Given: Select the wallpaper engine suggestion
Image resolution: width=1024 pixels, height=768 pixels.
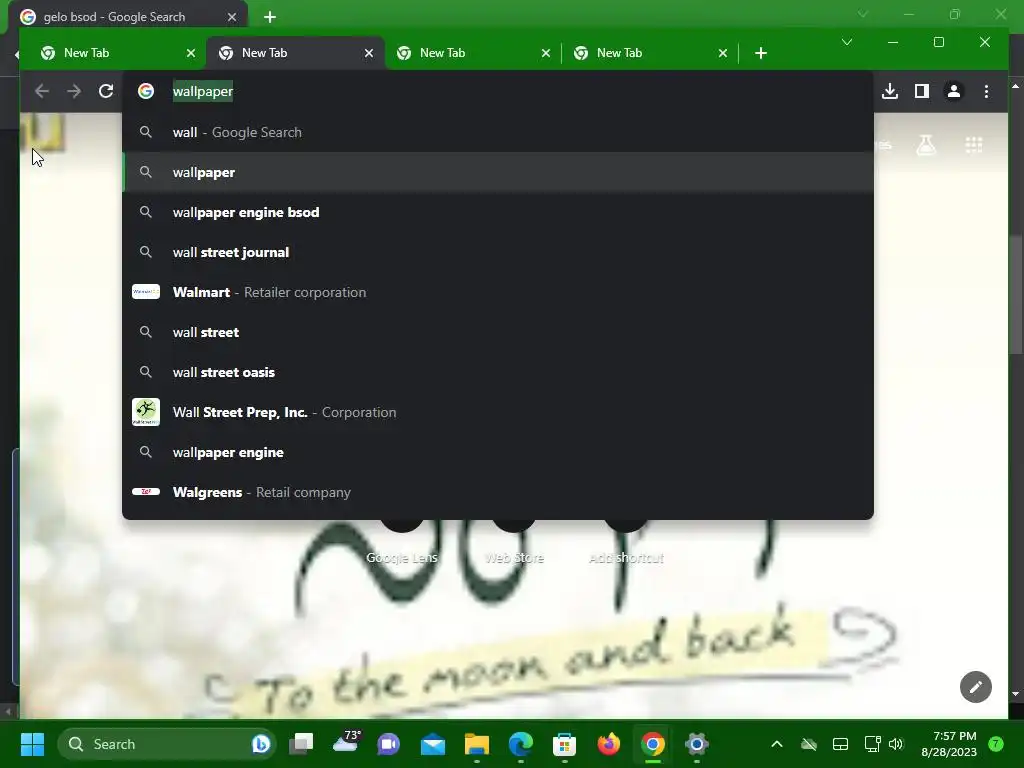Looking at the screenshot, I should coord(498,452).
